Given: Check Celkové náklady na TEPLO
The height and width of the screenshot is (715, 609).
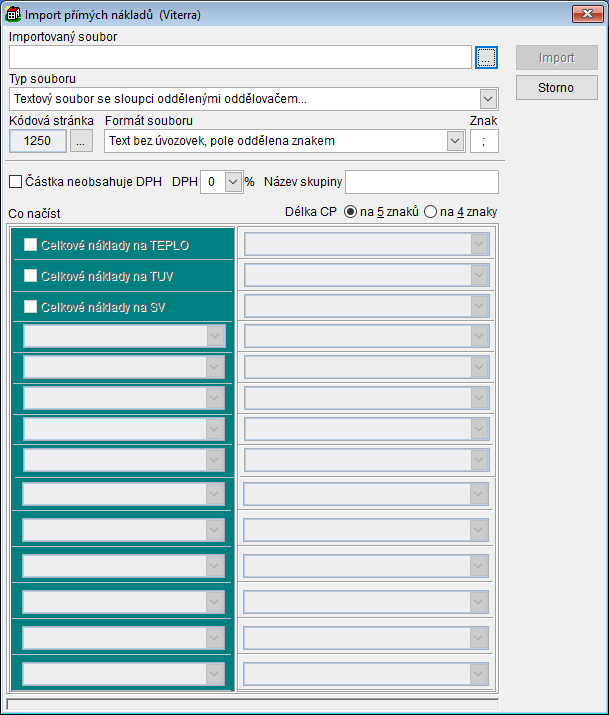Looking at the screenshot, I should 30,245.
